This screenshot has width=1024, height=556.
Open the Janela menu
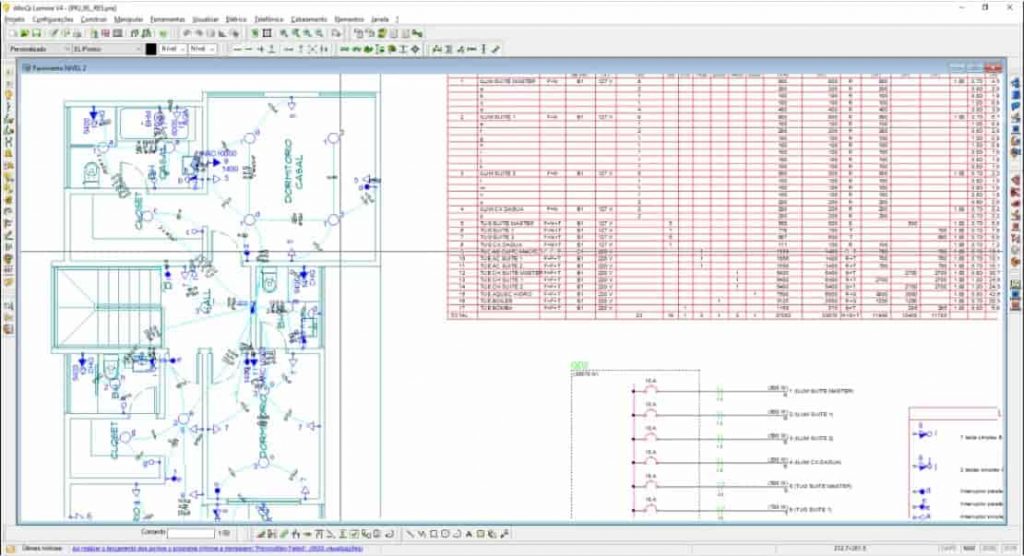(x=379, y=20)
